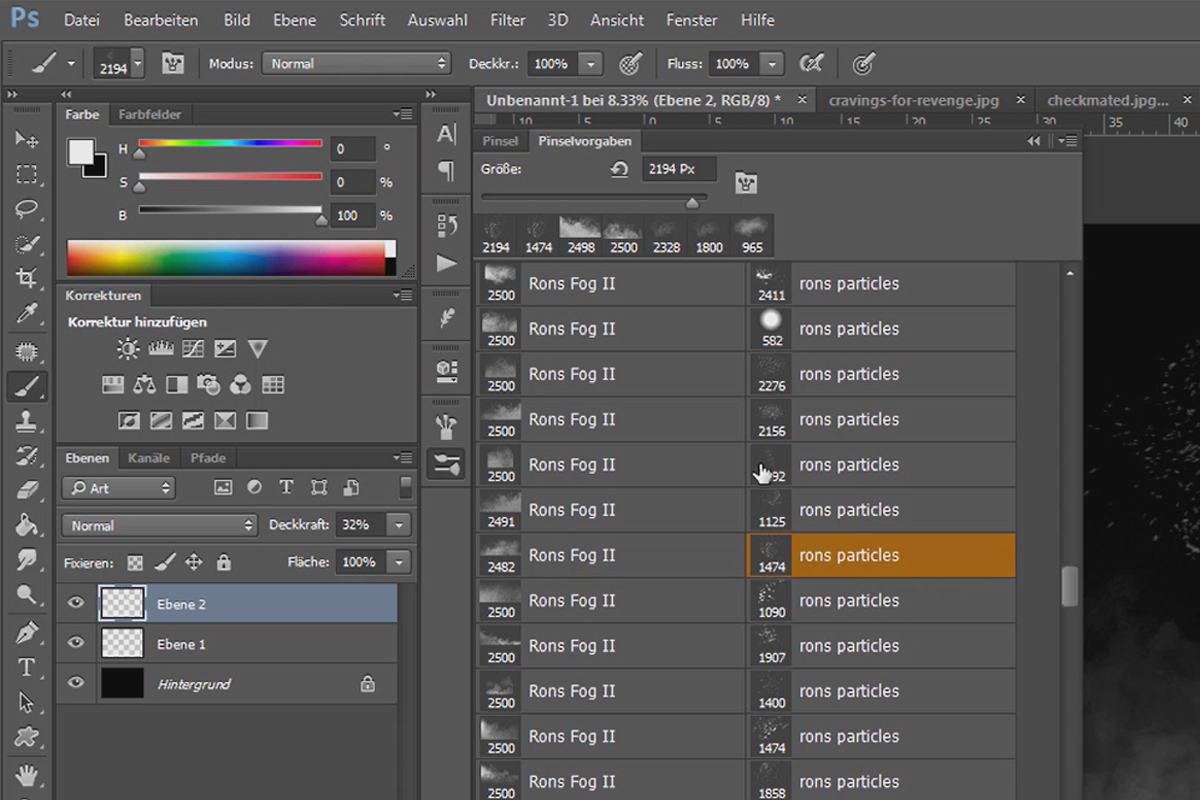Switch to the Farbfelder tab
This screenshot has width=1200, height=800.
pos(150,114)
